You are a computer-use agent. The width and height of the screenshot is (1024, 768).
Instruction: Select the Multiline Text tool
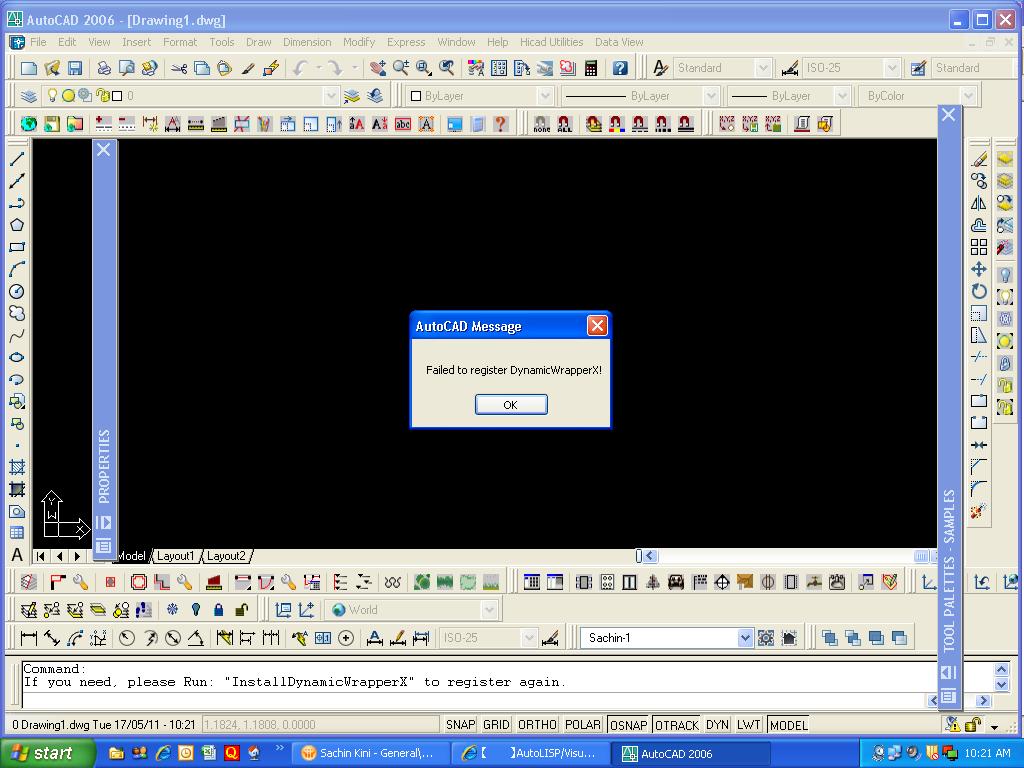point(17,555)
